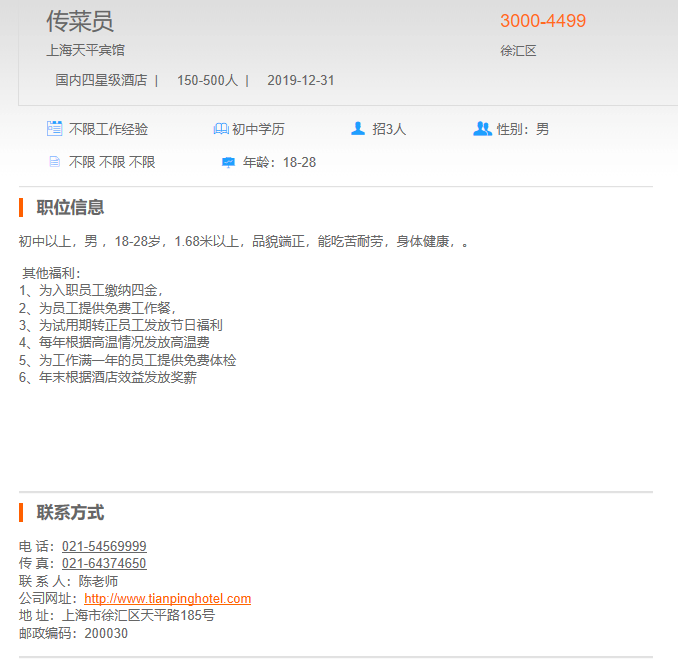Click the contact person name 陈老师

[x=99, y=581]
